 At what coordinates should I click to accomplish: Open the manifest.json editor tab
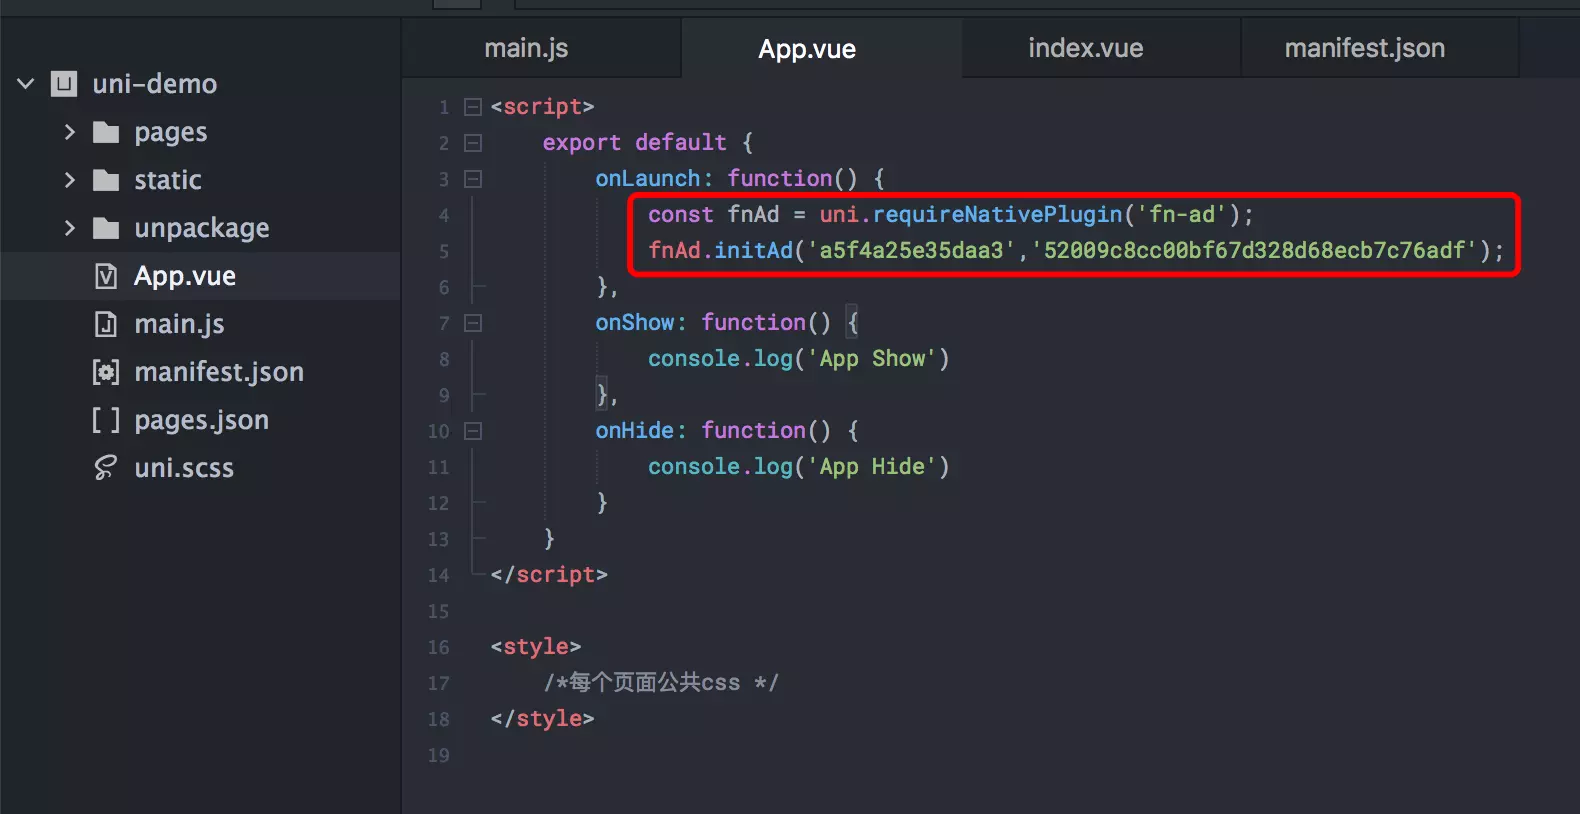tap(1364, 48)
